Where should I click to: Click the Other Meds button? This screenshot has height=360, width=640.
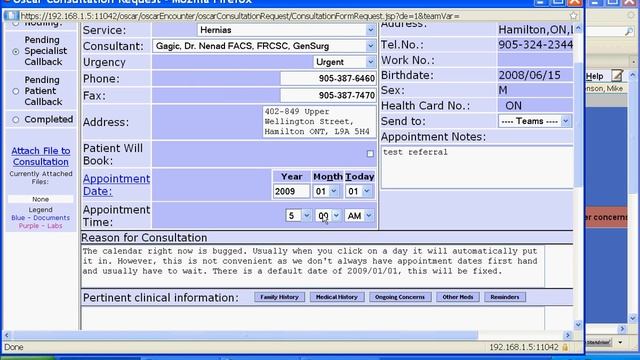tap(458, 297)
